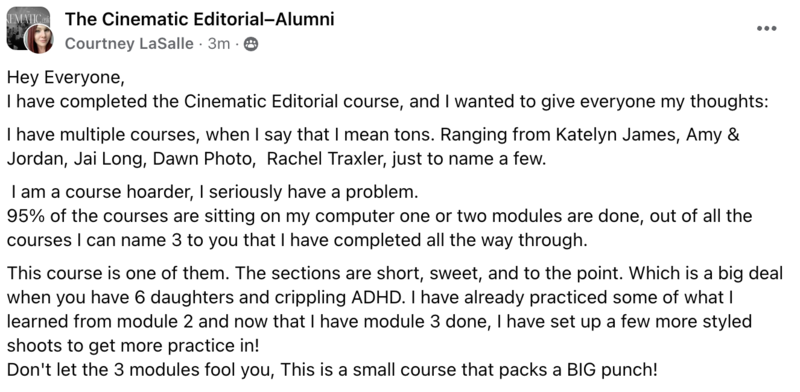Click the group members audience icon

click(251, 44)
